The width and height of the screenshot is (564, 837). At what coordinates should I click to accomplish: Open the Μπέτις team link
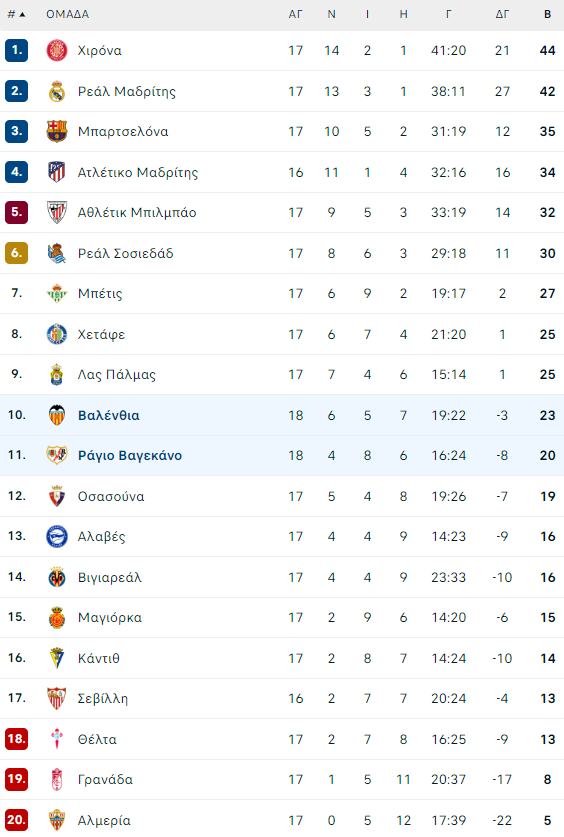pos(100,294)
